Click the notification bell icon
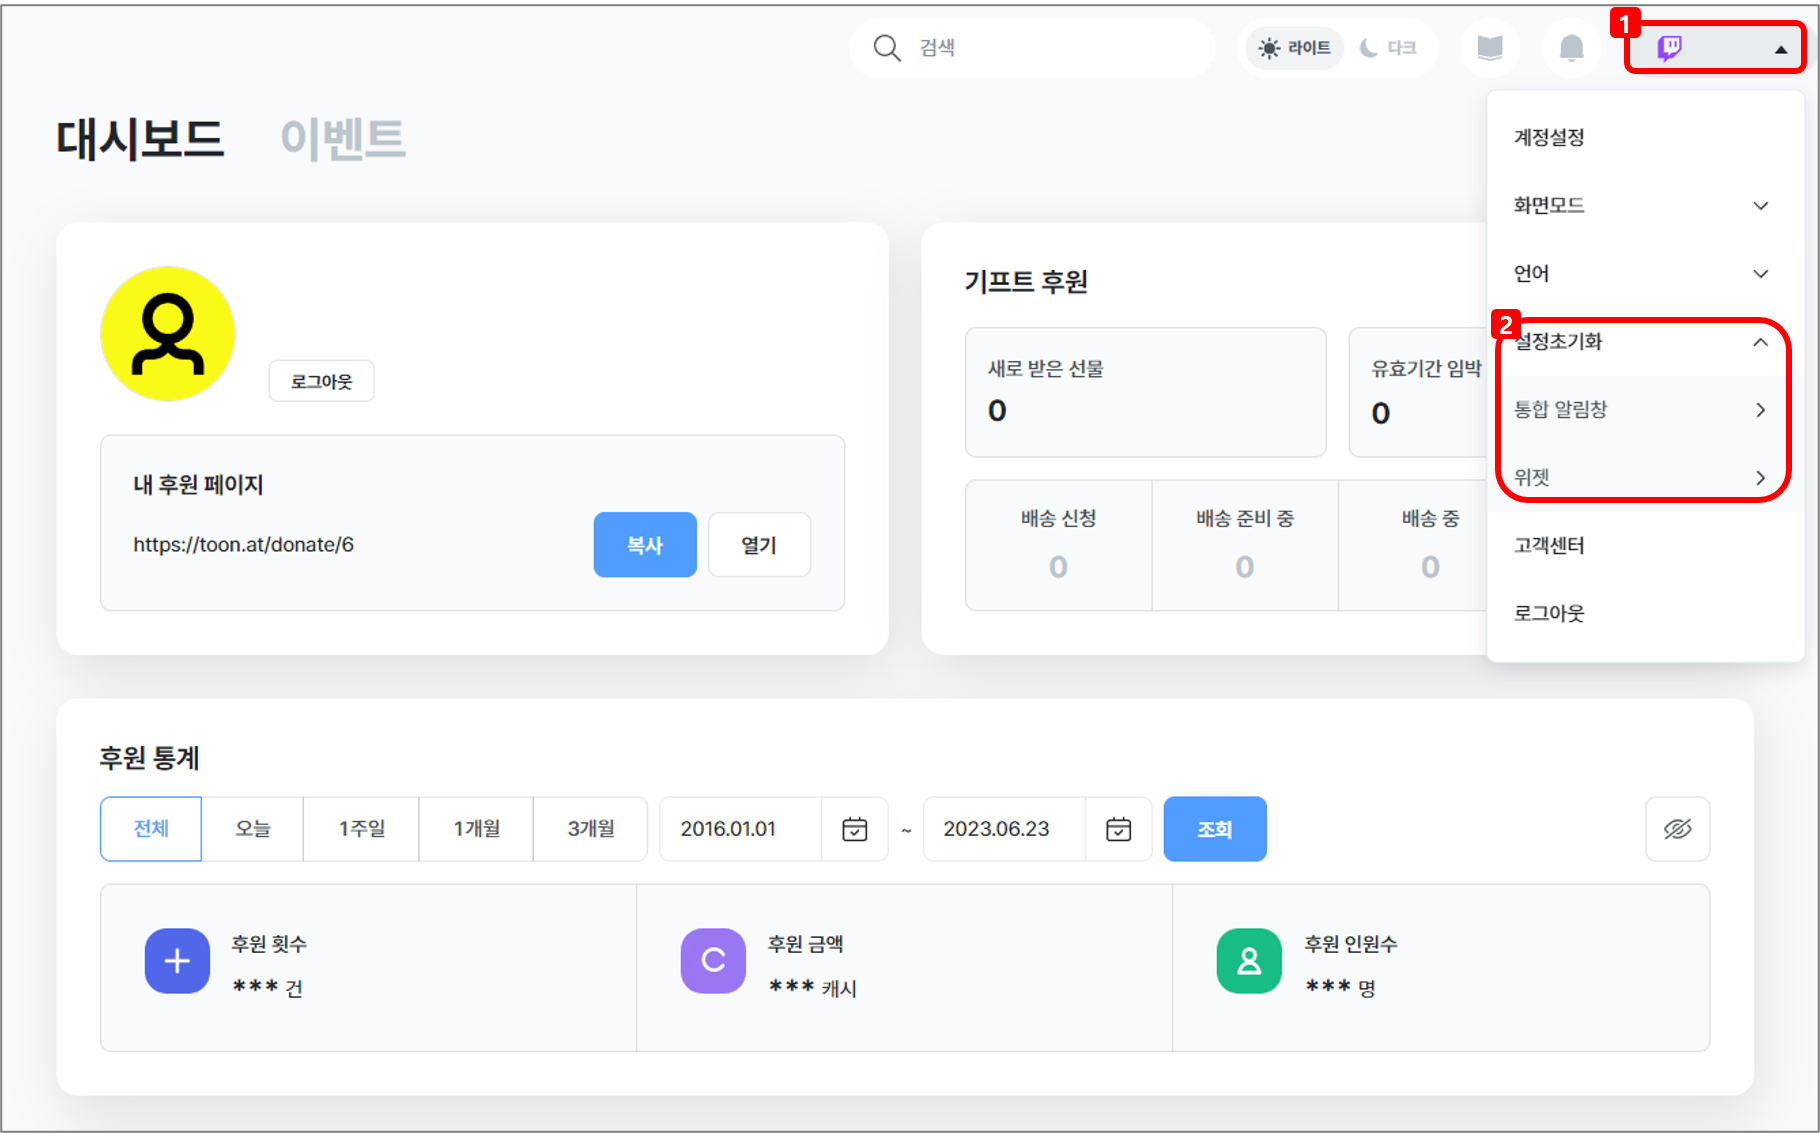The image size is (1820, 1133). tap(1571, 47)
